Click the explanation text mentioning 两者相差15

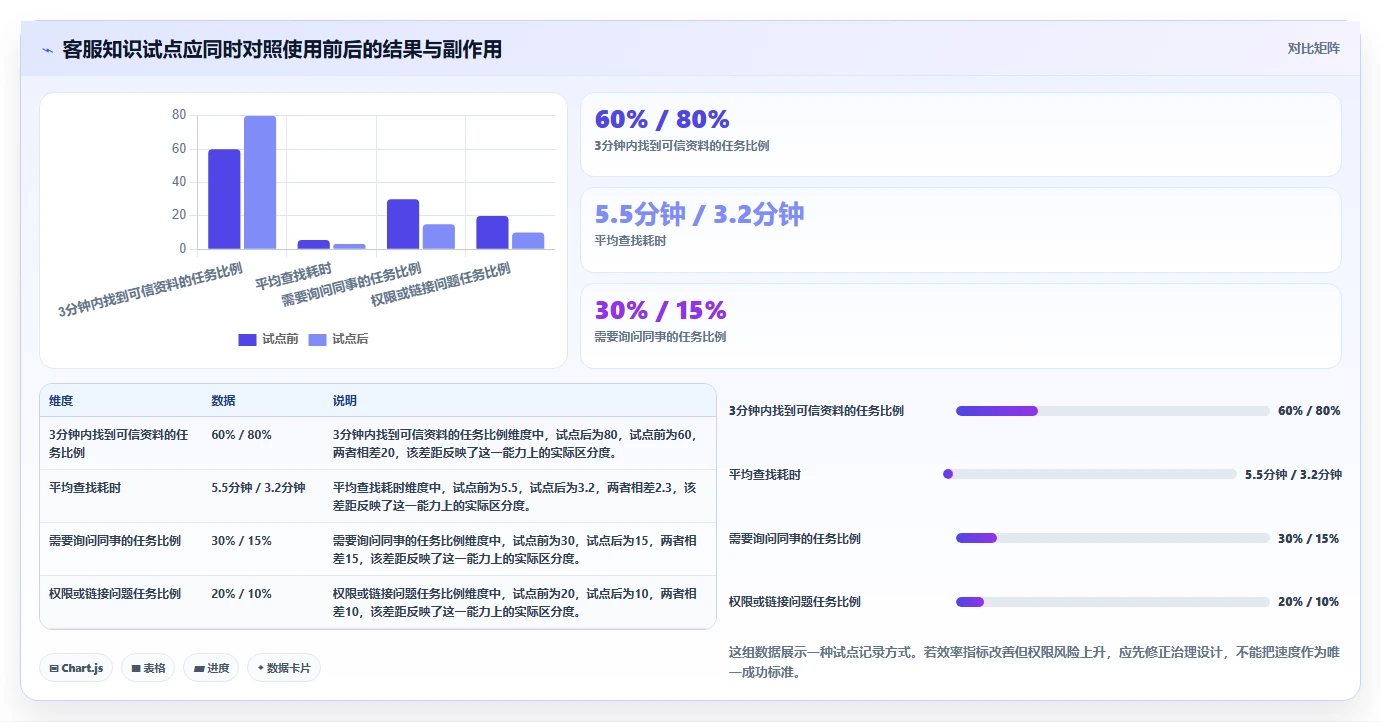[515, 550]
